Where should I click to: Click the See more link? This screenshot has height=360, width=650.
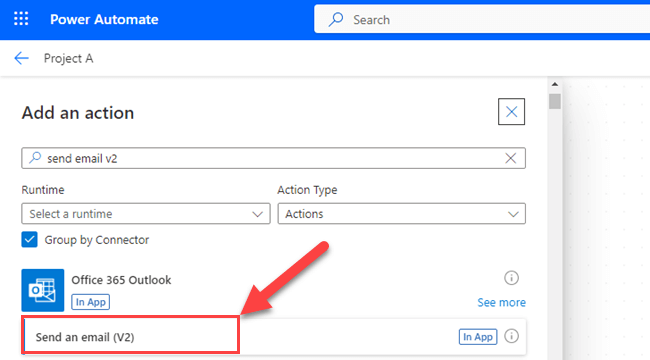501,302
